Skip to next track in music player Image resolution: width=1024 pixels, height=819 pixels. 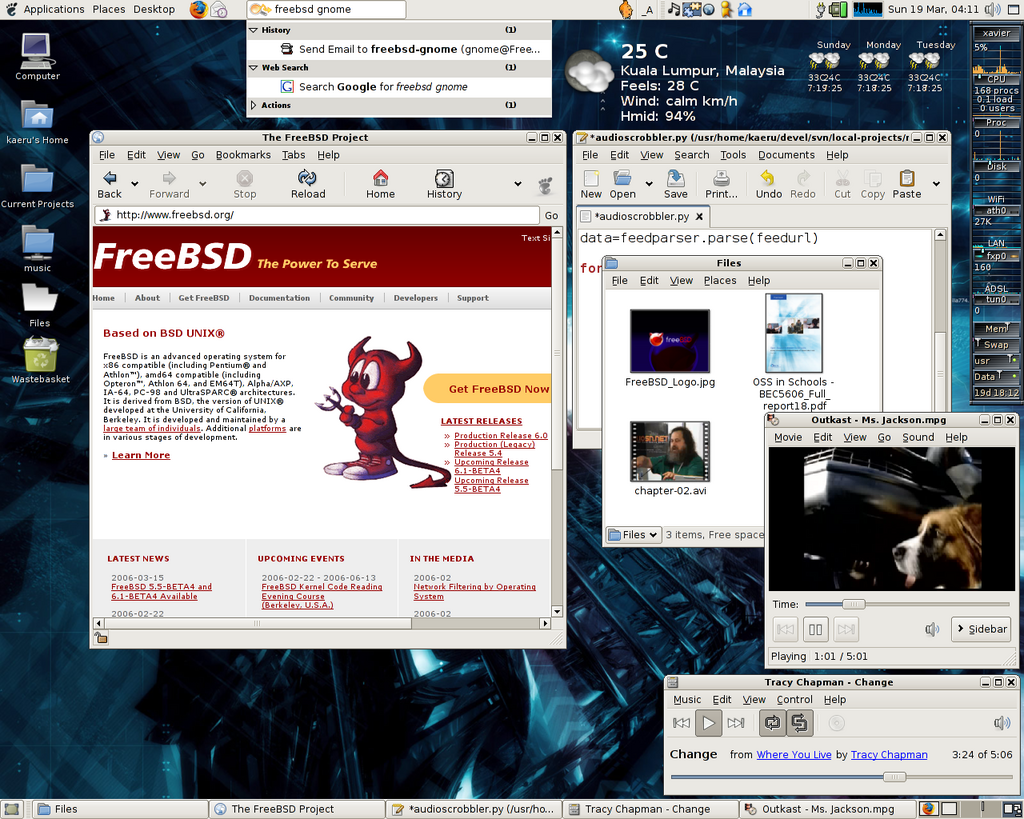[736, 723]
